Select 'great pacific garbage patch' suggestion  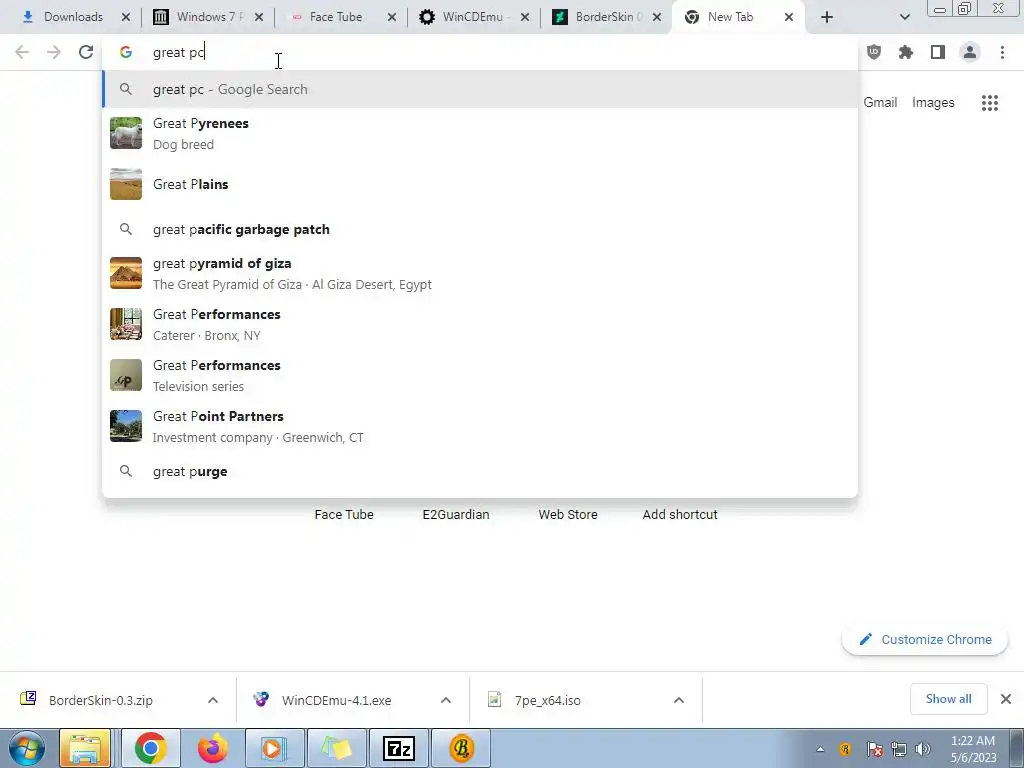point(480,229)
